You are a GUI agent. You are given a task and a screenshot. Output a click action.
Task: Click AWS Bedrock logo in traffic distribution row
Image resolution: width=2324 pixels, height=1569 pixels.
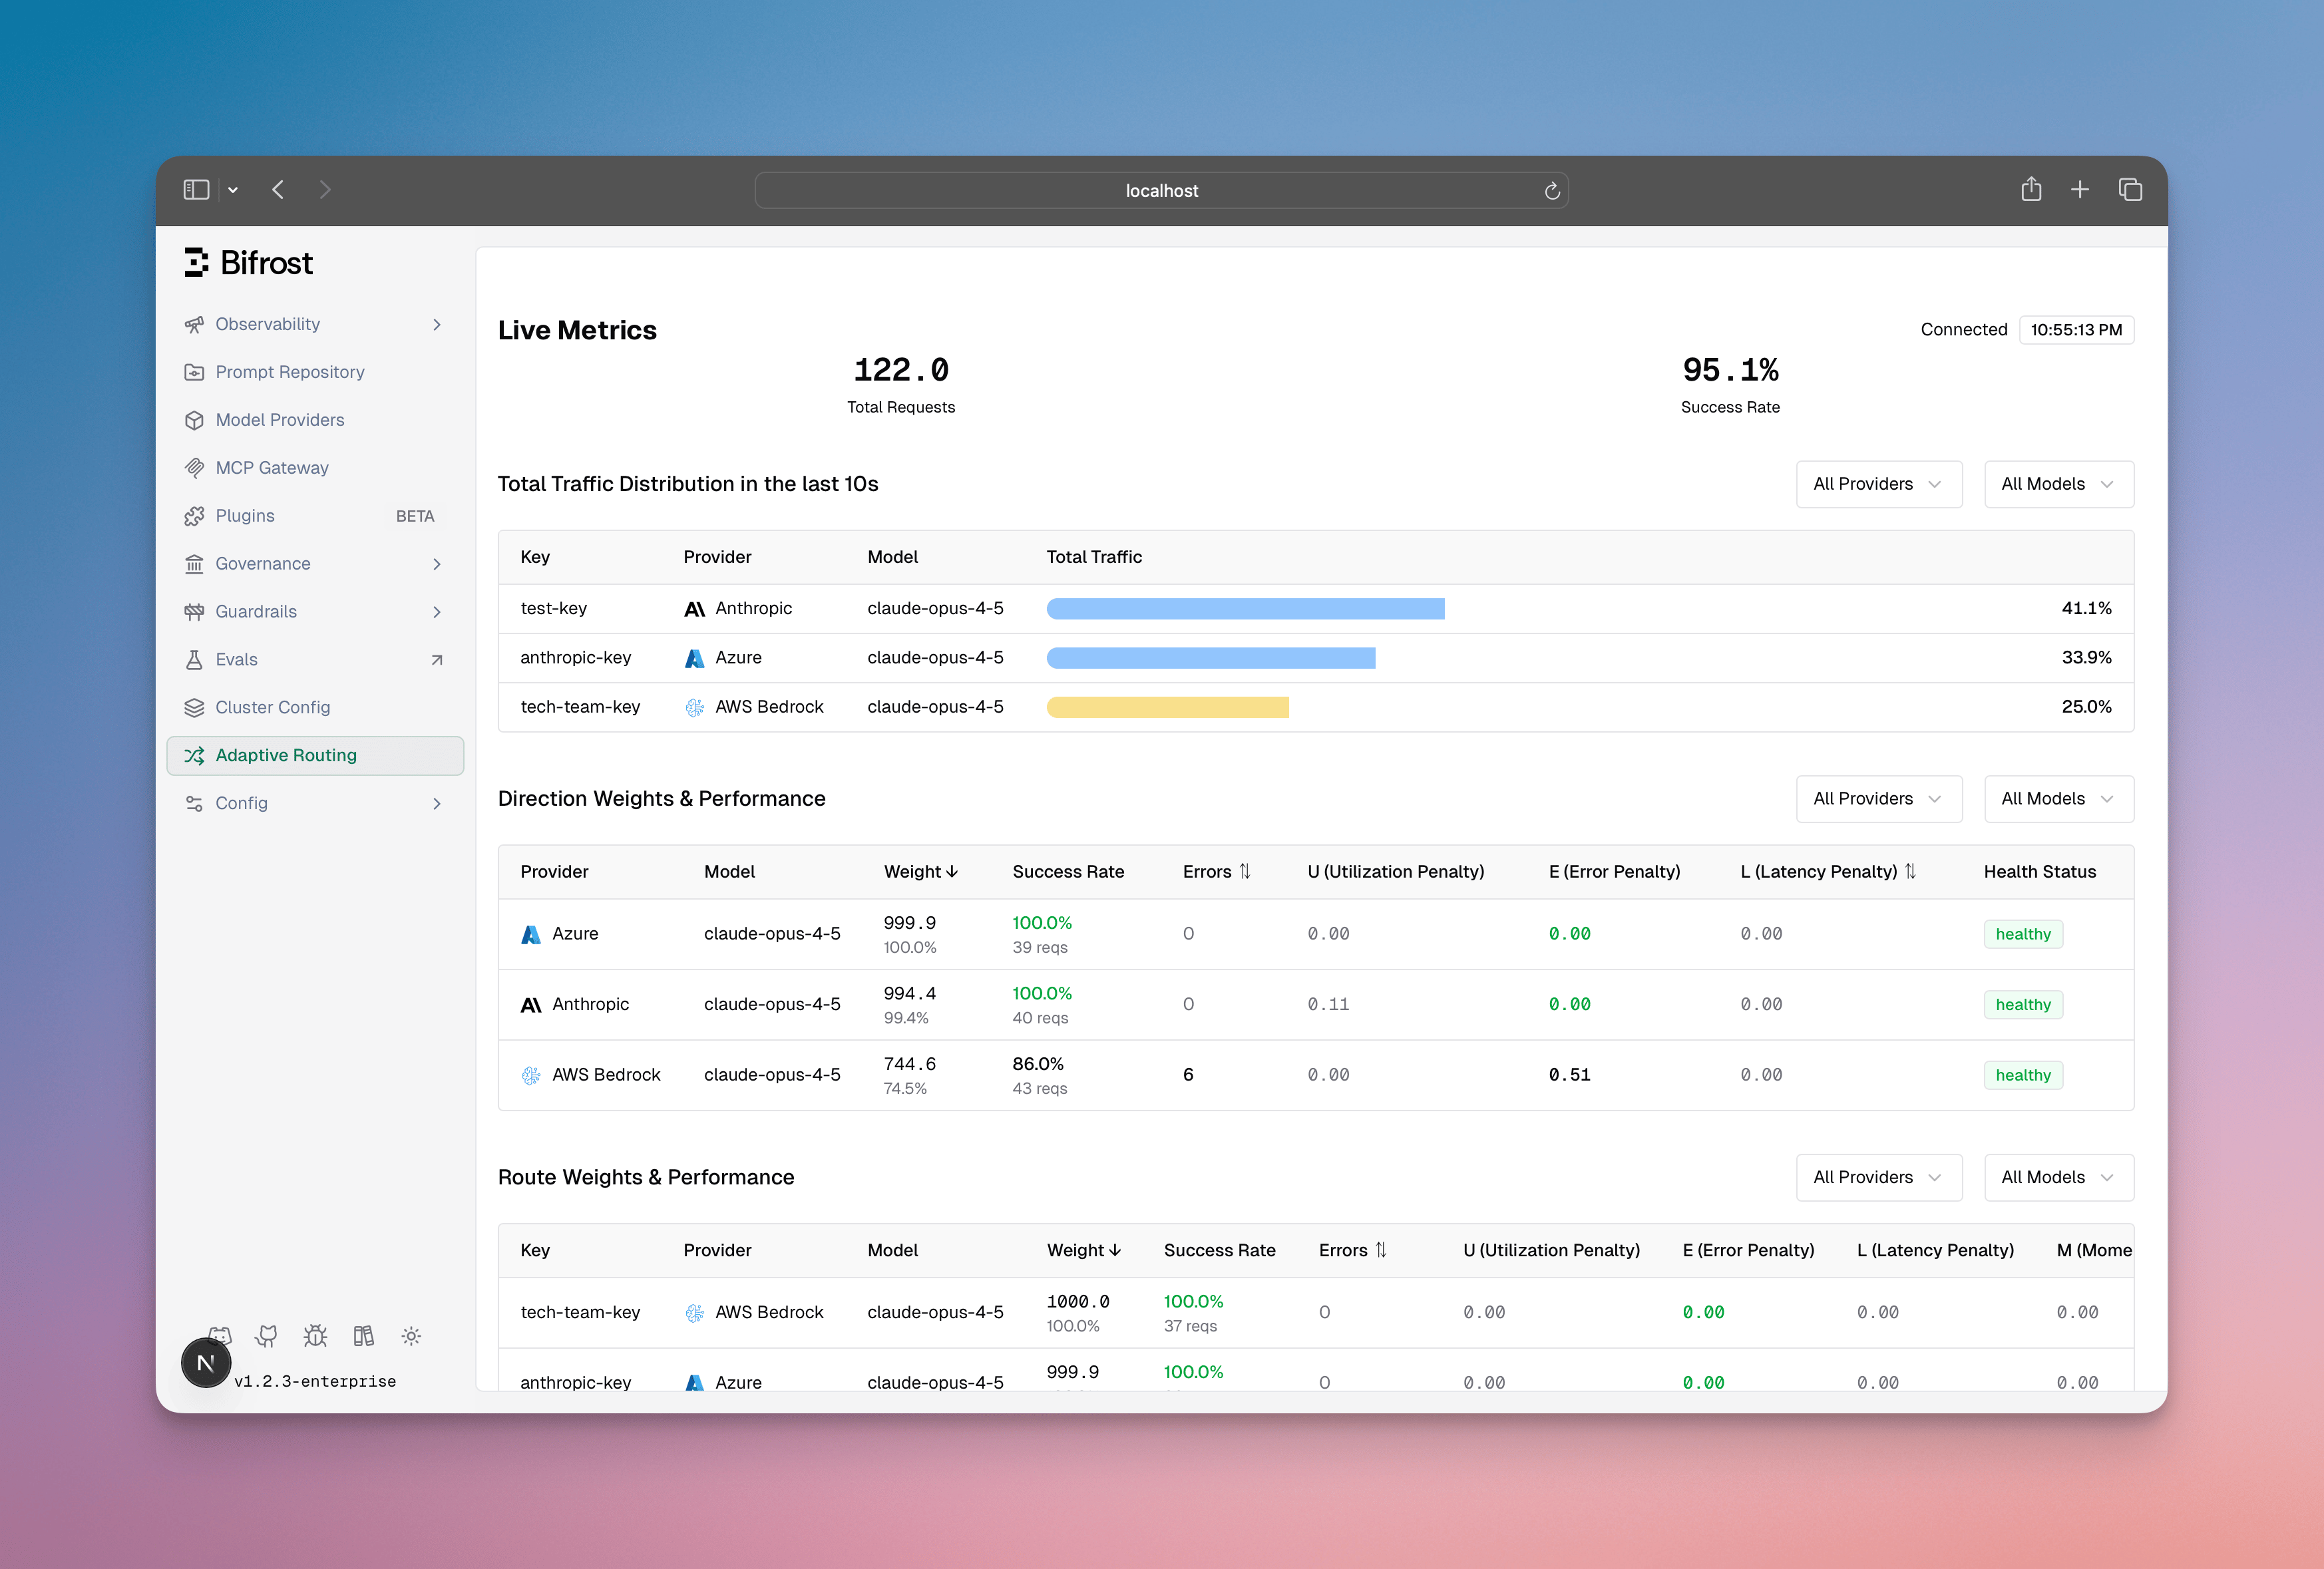tap(695, 708)
